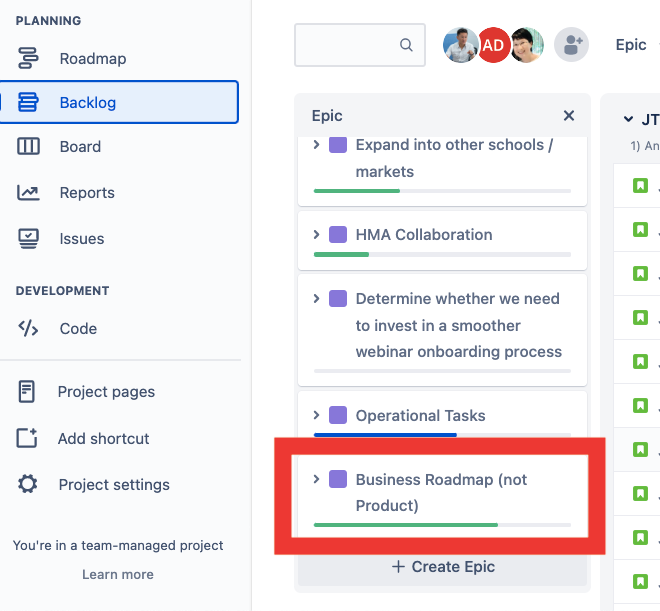Filter by the AD avatar
The height and width of the screenshot is (611, 660).
[x=493, y=45]
